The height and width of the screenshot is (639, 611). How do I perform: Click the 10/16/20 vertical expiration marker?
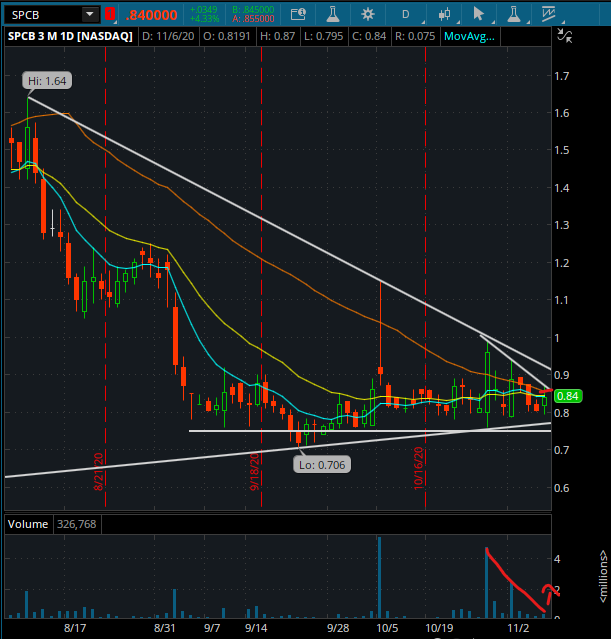click(419, 468)
